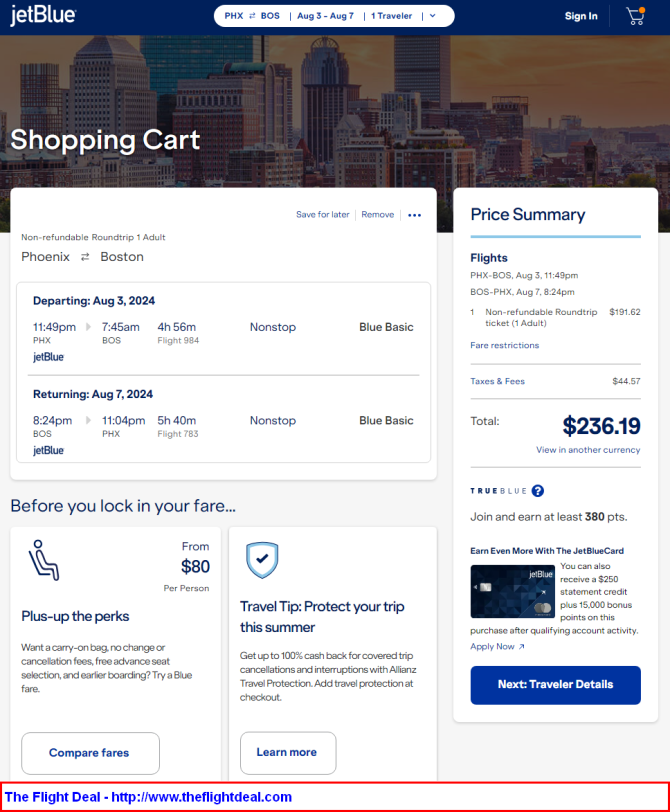The image size is (670, 812).
Task: Select Save for later
Action: pyautogui.click(x=323, y=215)
